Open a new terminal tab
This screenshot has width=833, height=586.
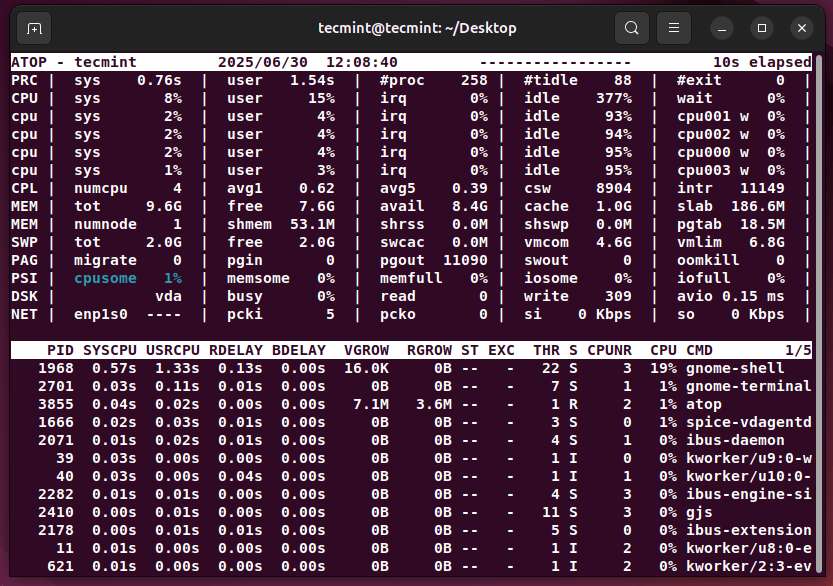[x=33, y=28]
